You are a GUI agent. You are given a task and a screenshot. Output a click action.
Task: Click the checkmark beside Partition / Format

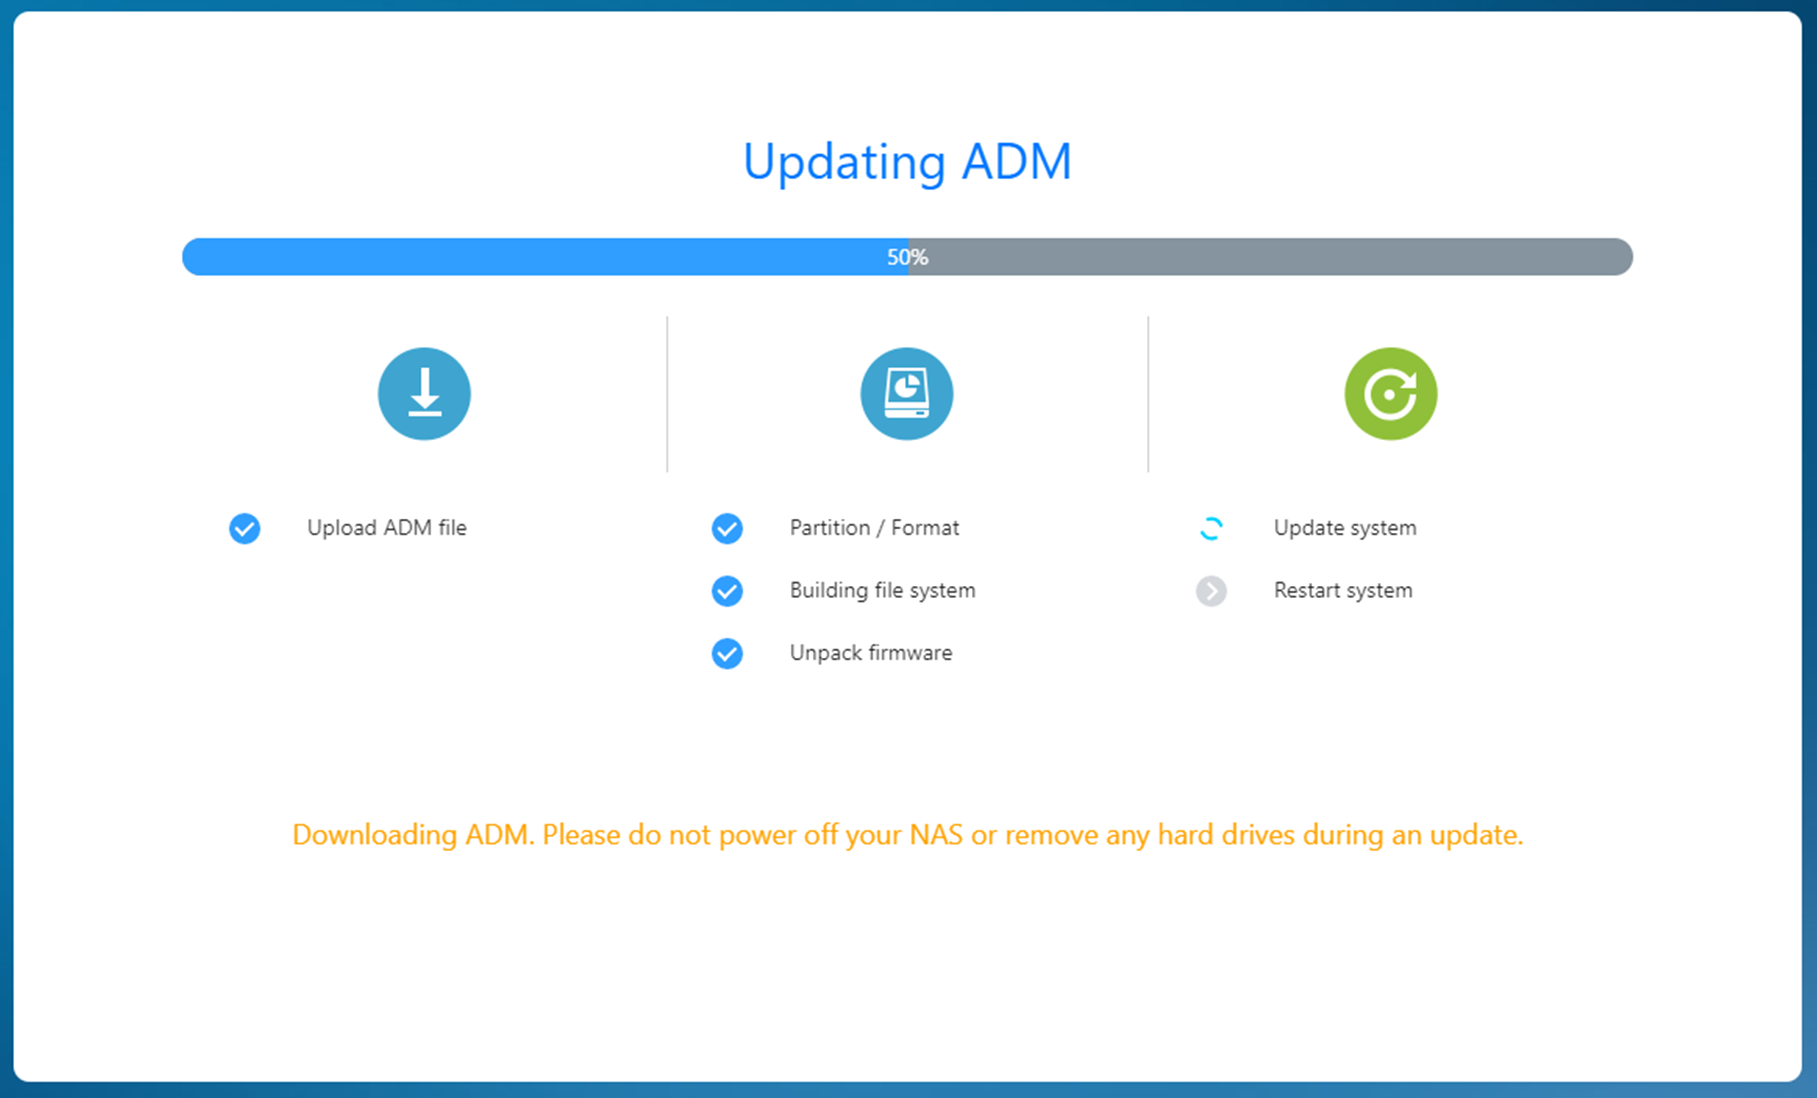tap(727, 528)
